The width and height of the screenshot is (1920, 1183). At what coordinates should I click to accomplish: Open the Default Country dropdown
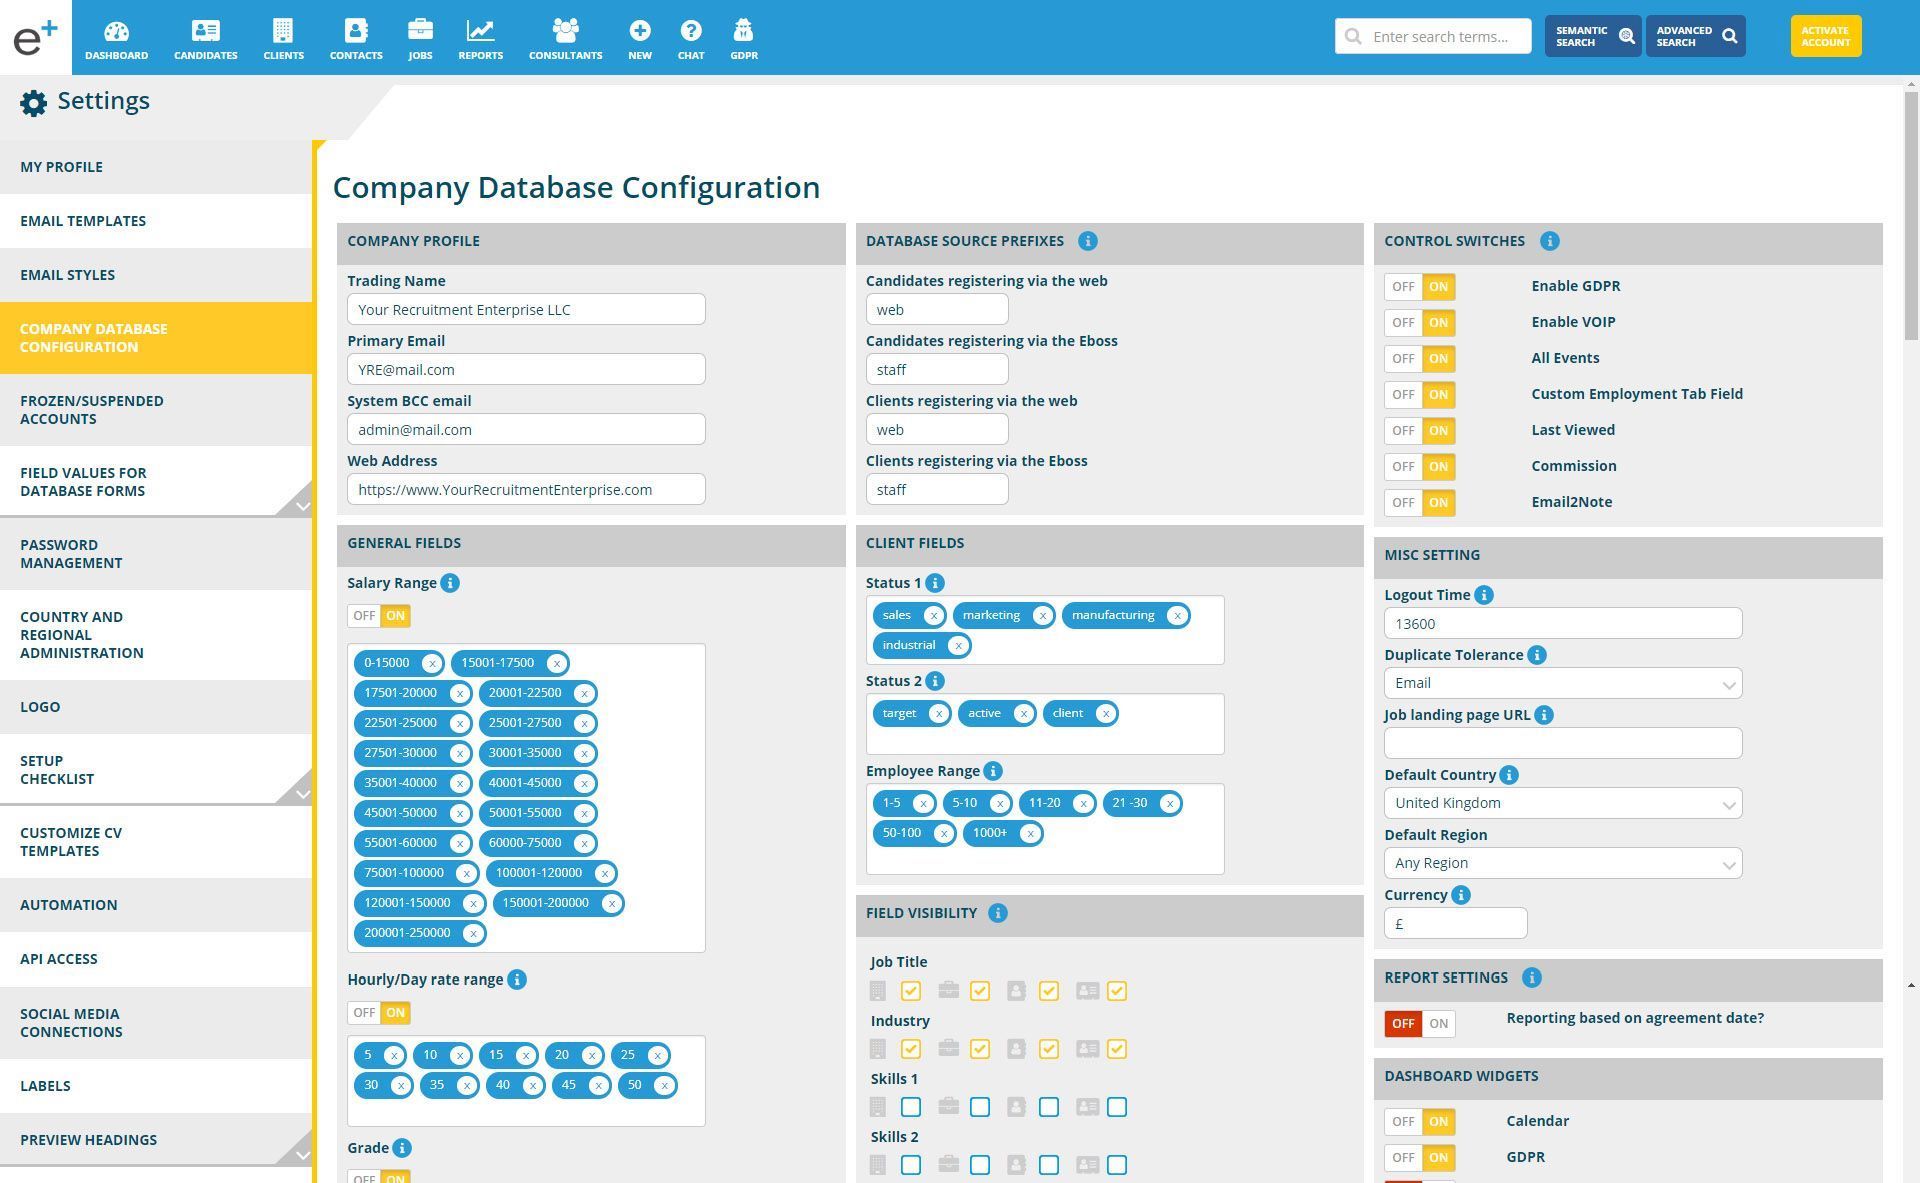[x=1562, y=804]
